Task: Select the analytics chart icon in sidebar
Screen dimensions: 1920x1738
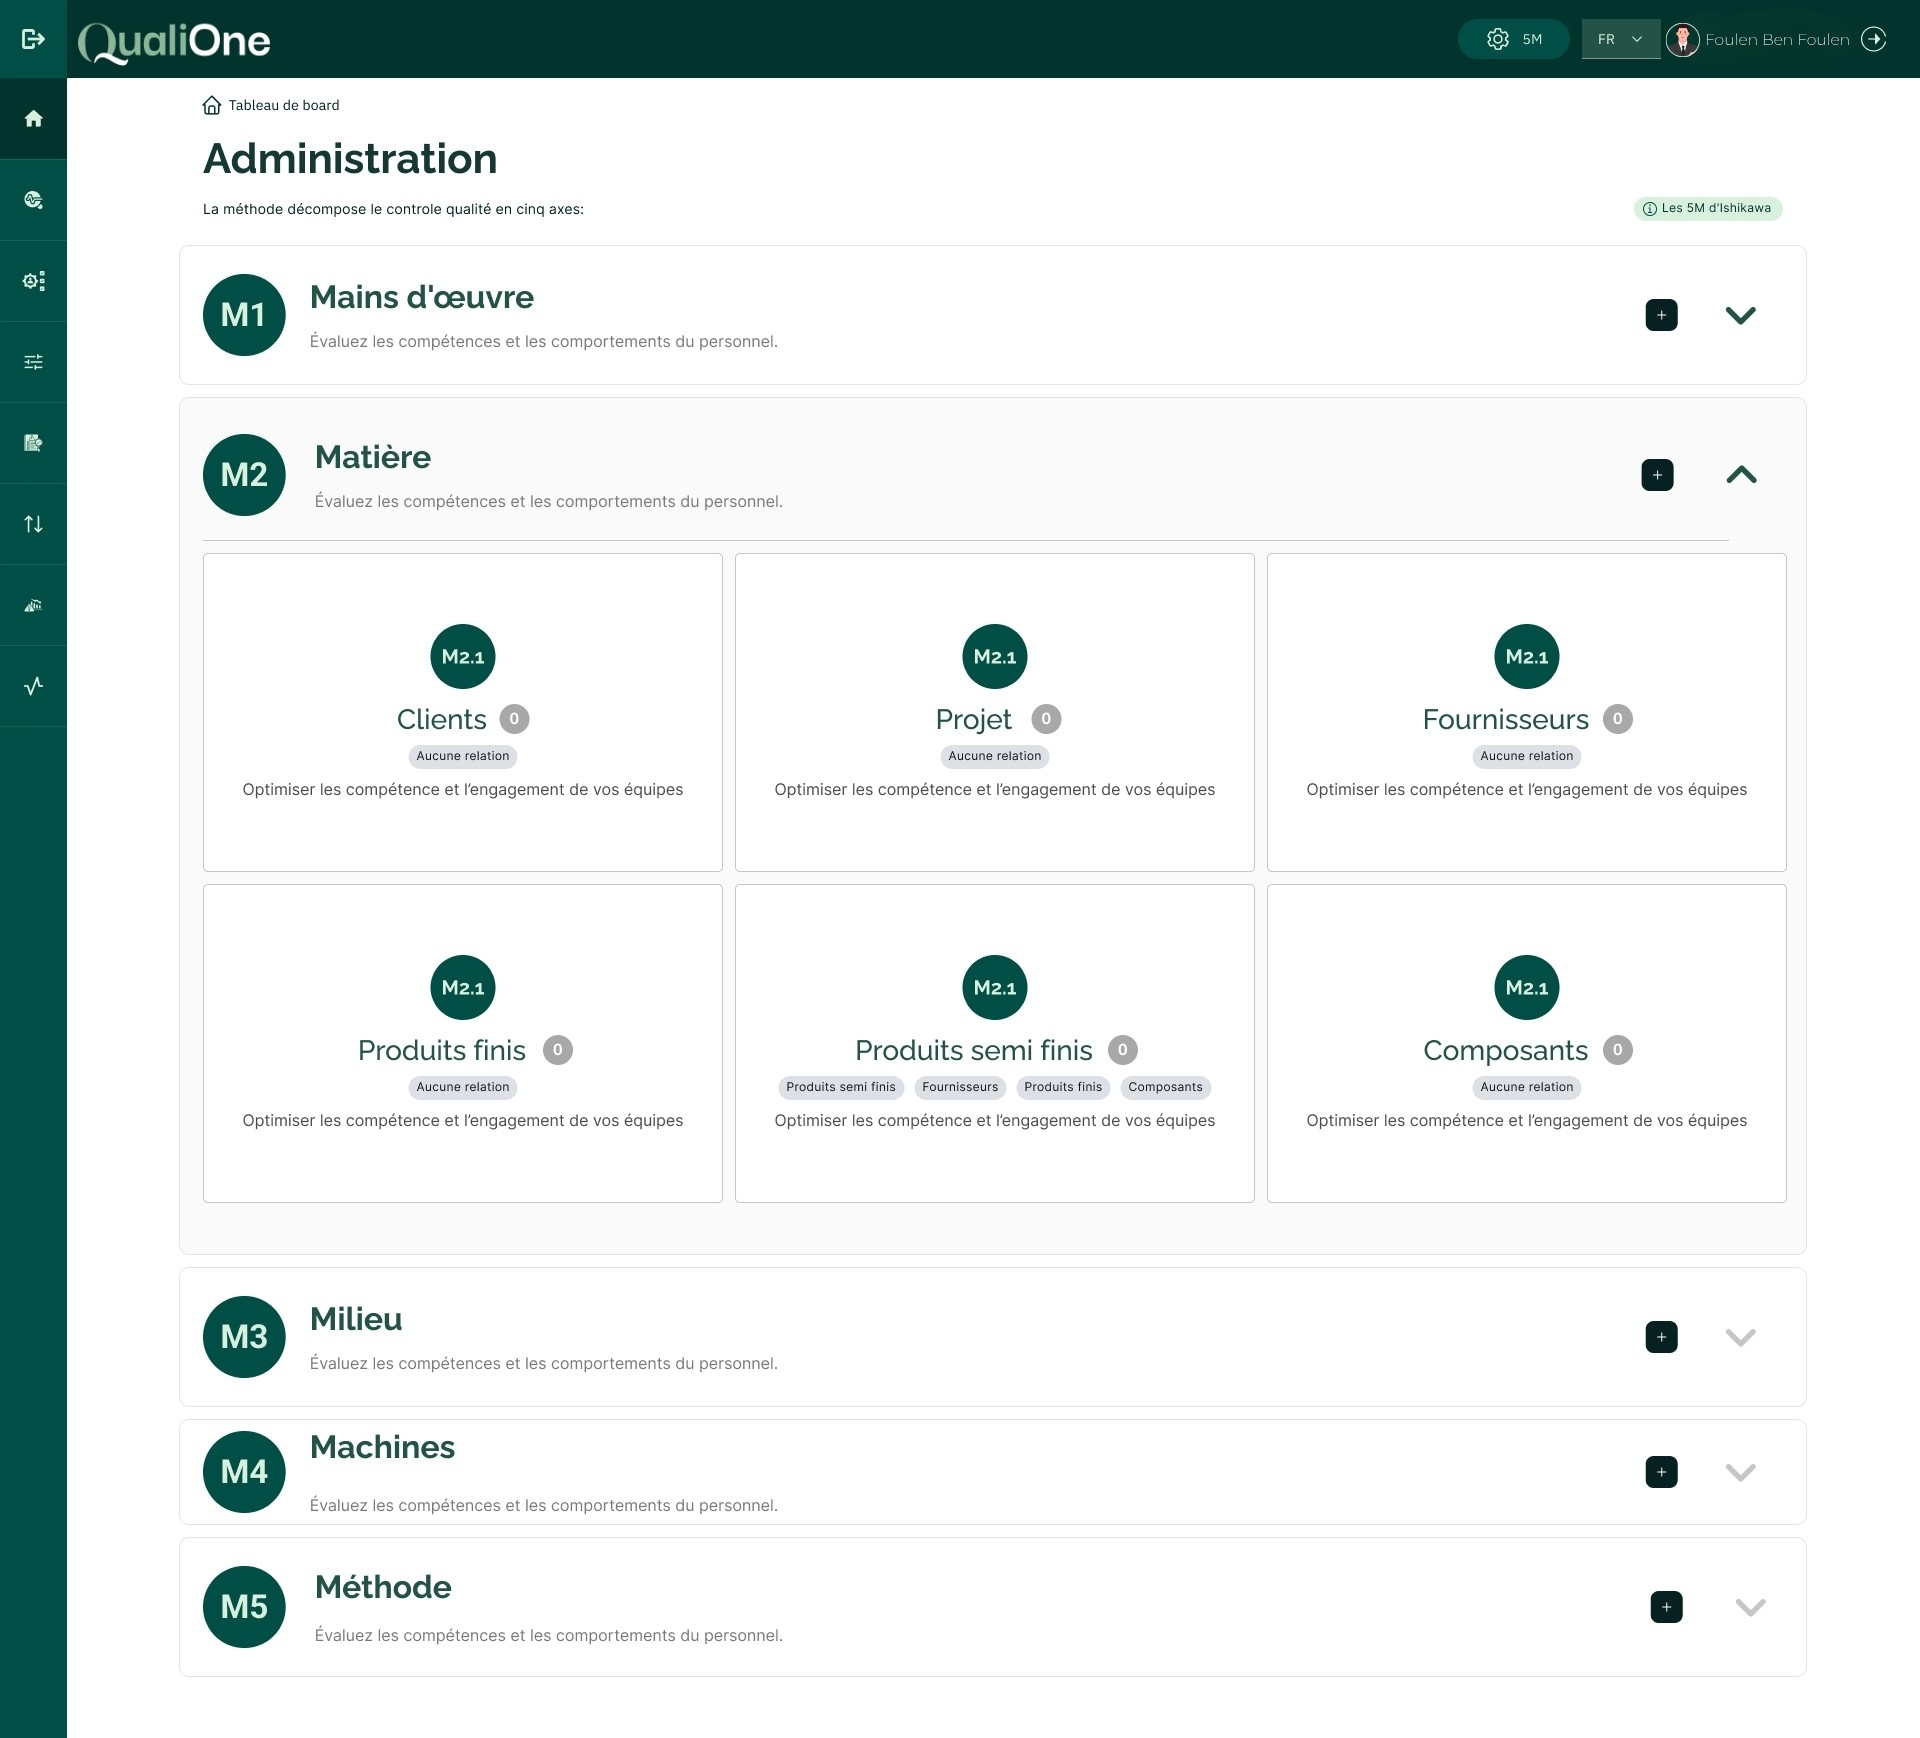Action: [x=33, y=199]
